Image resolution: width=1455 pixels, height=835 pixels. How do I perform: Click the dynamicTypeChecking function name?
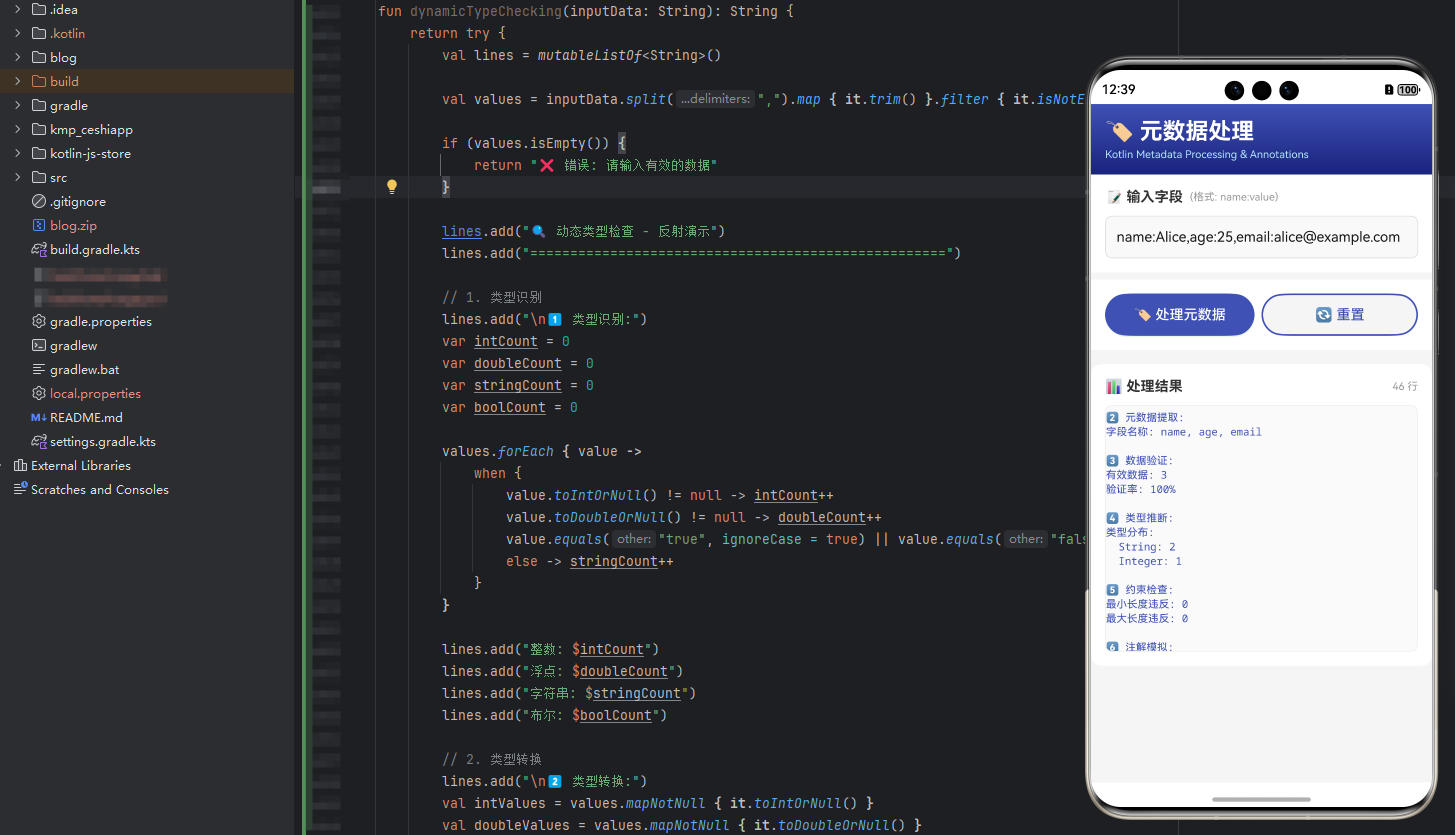pos(486,11)
